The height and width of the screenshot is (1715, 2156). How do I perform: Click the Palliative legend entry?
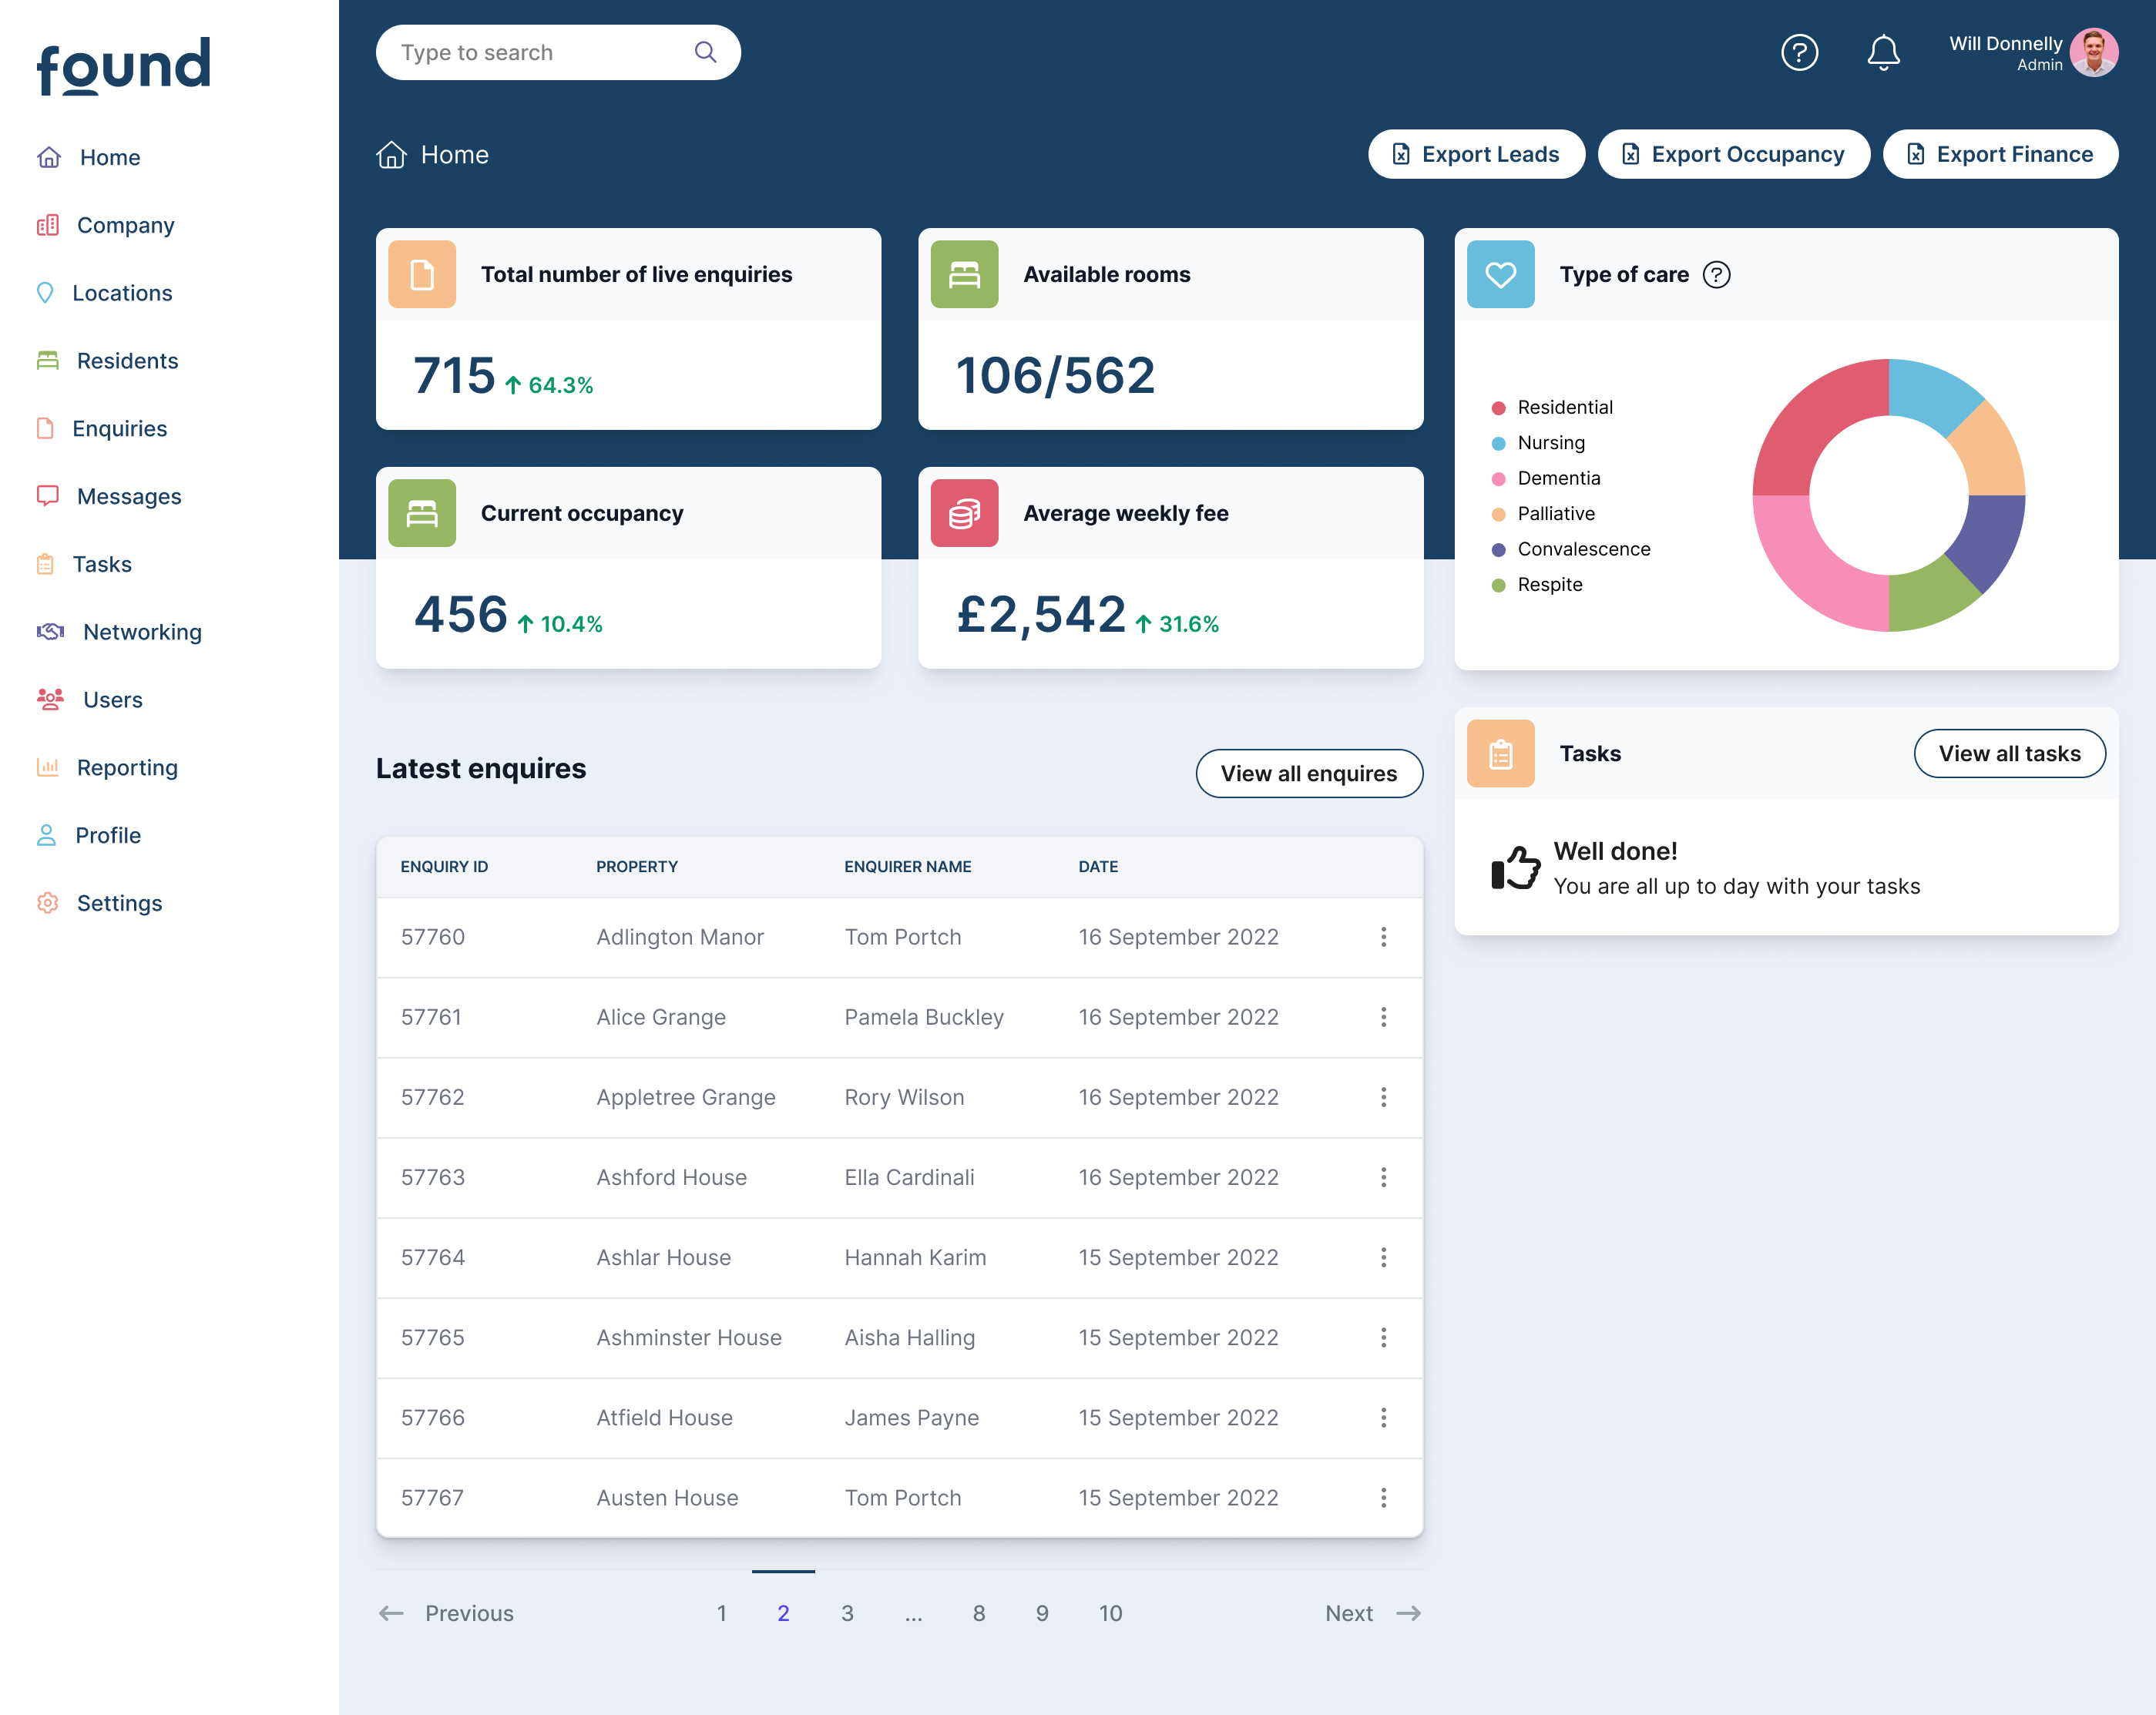tap(1543, 514)
